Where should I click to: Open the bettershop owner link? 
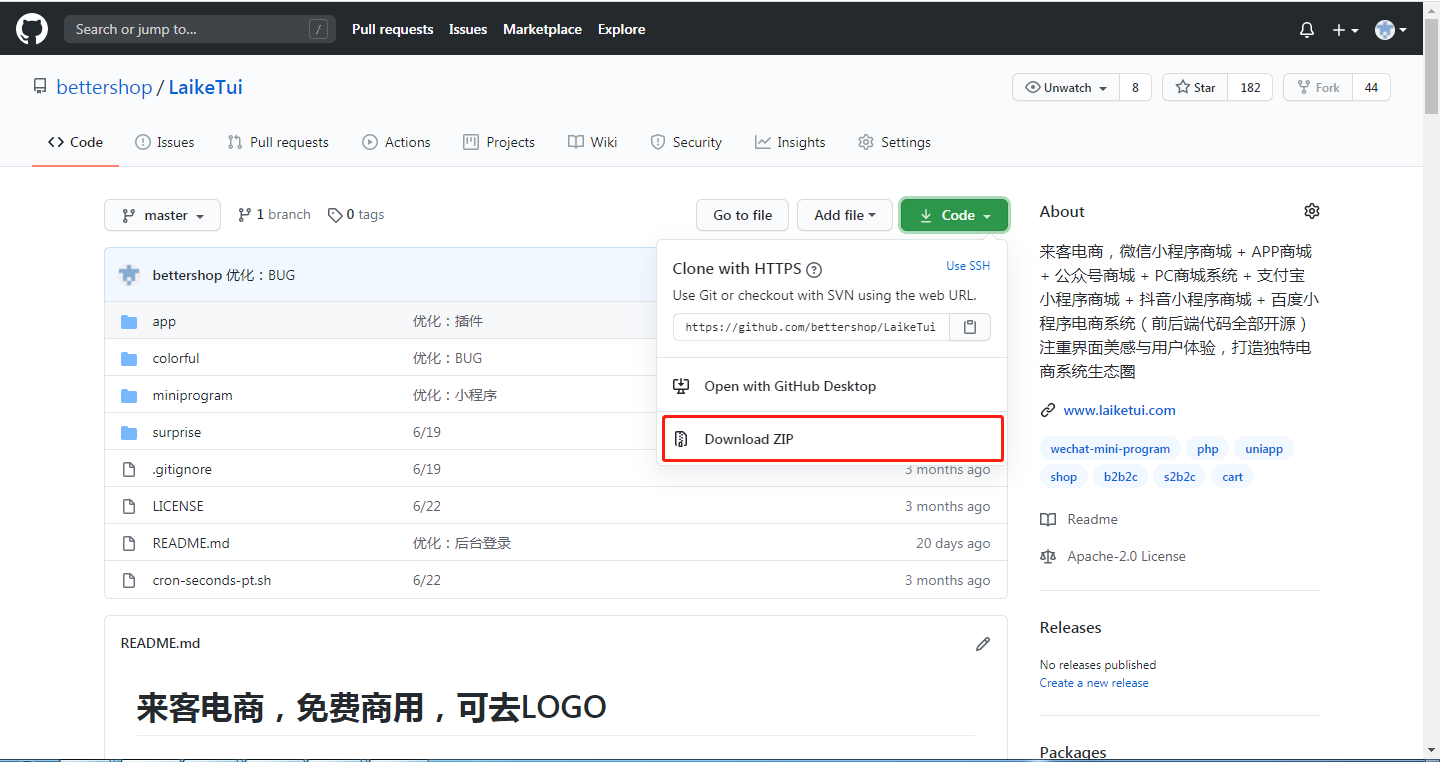(x=104, y=87)
